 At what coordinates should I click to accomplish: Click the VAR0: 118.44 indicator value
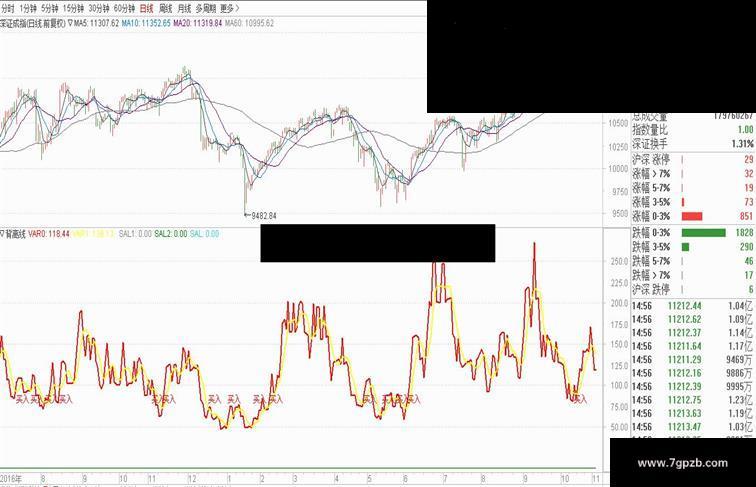49,234
